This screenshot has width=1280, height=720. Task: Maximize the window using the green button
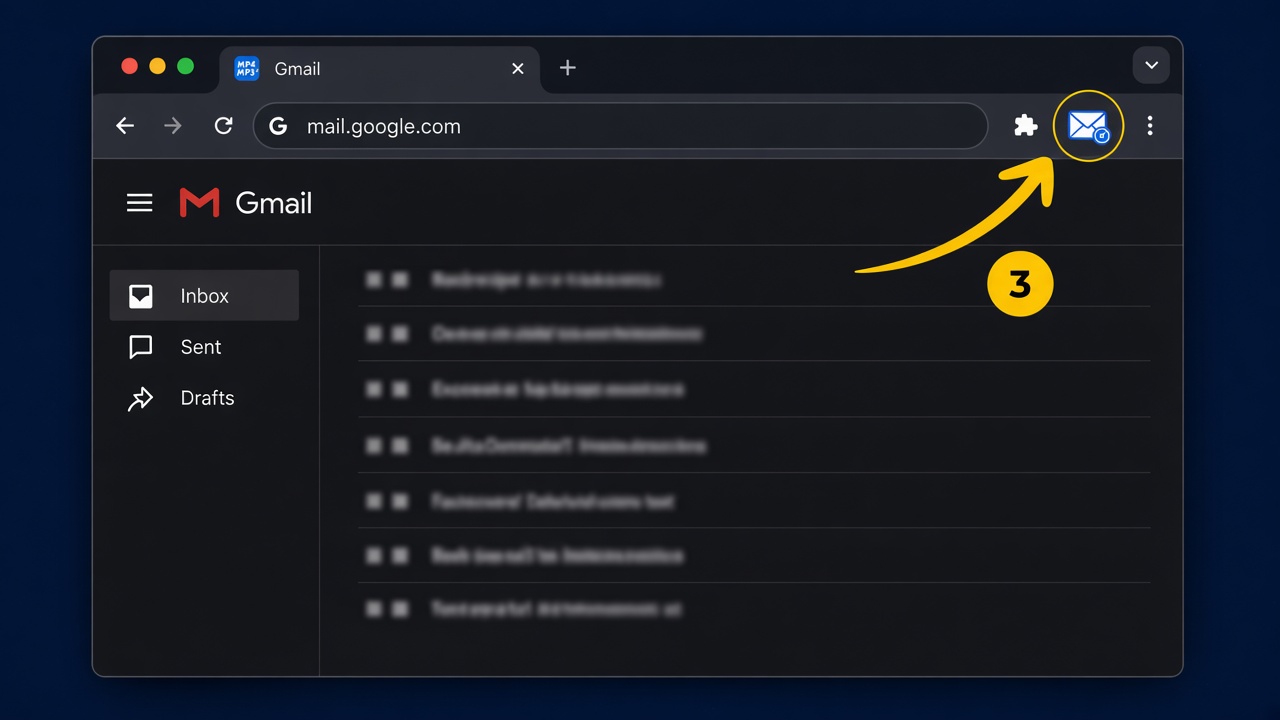point(185,66)
